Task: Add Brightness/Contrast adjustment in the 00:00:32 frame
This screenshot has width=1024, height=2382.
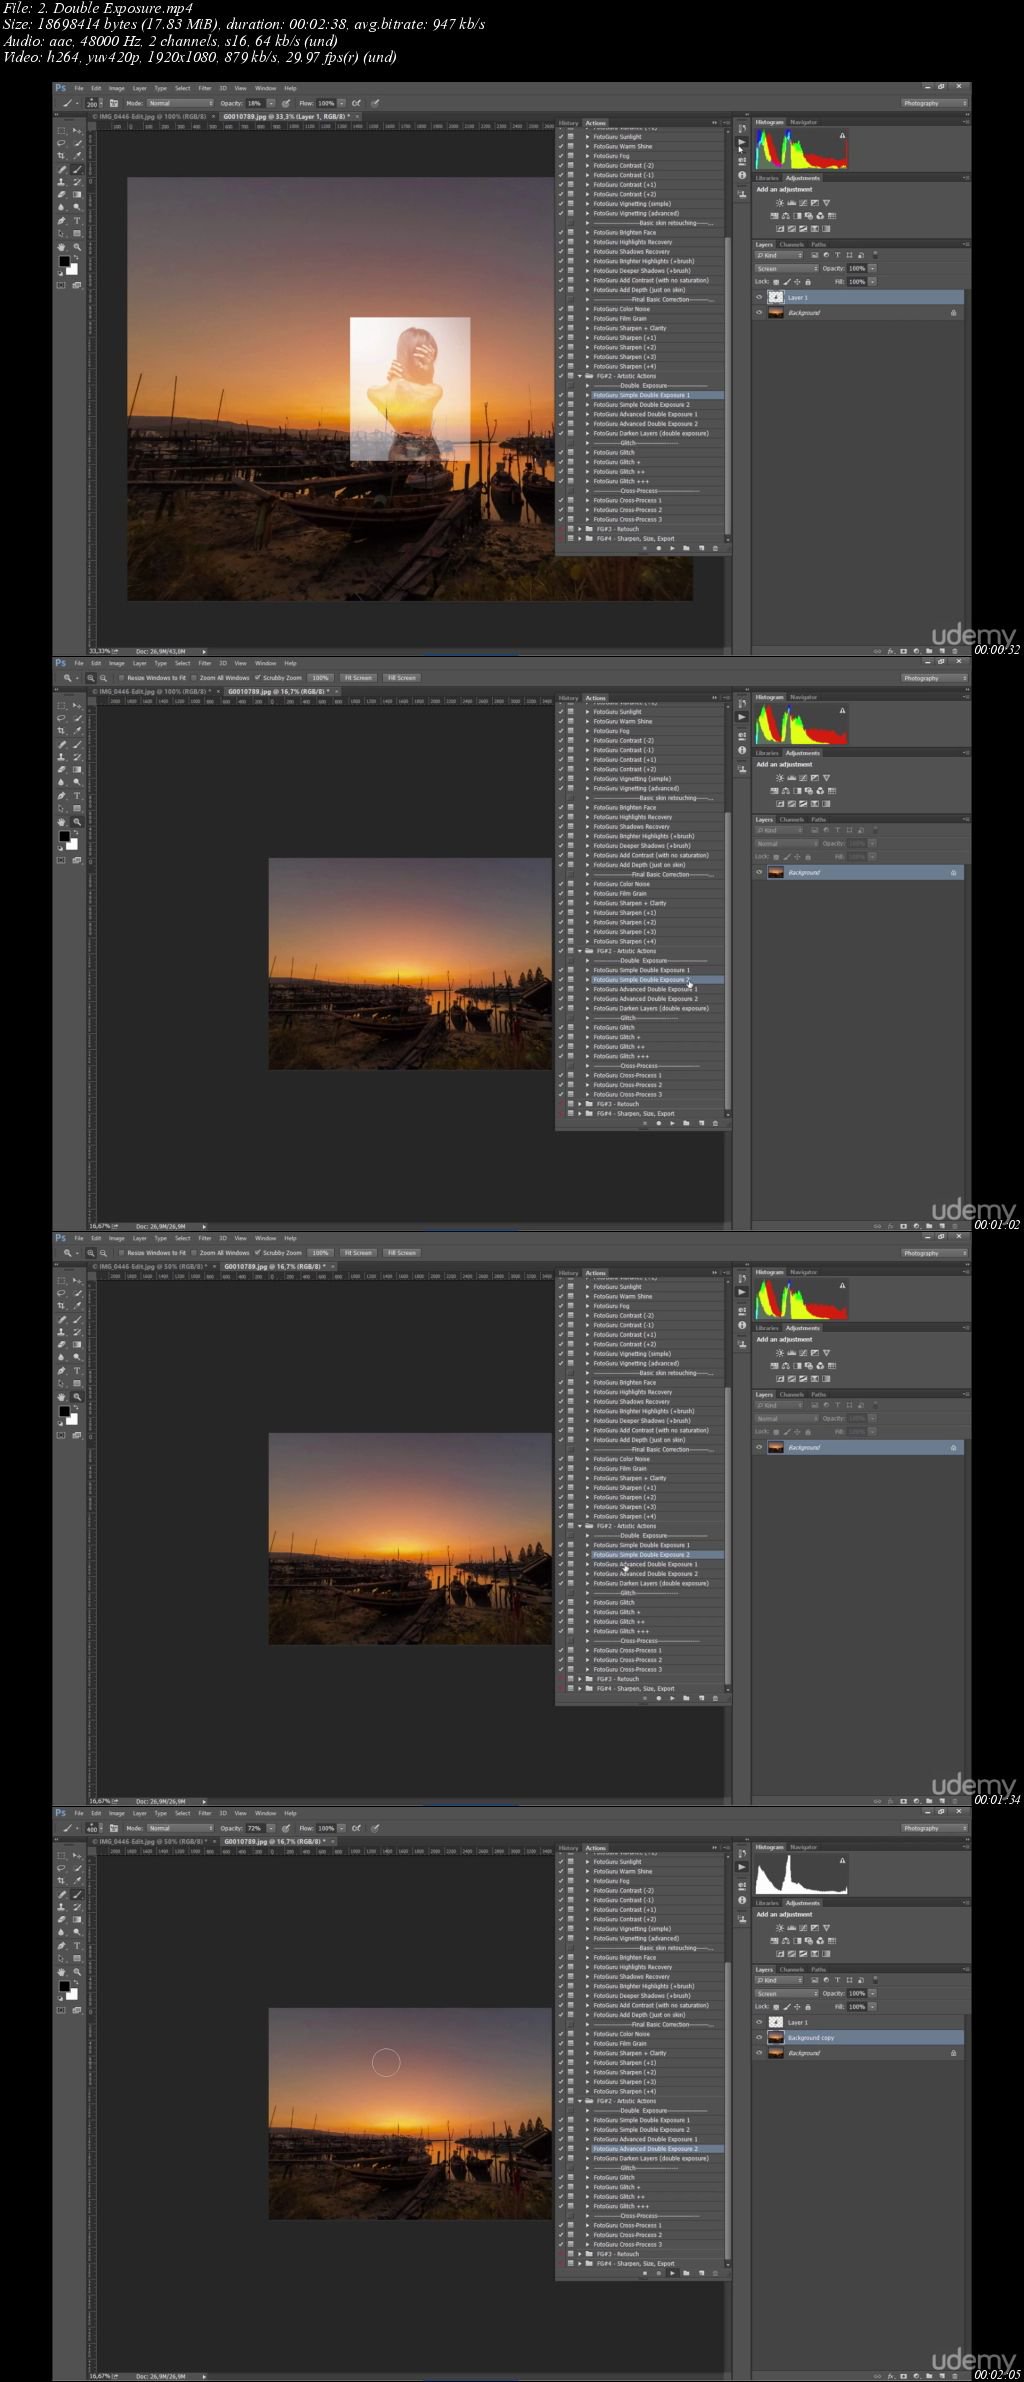Action: pyautogui.click(x=780, y=203)
